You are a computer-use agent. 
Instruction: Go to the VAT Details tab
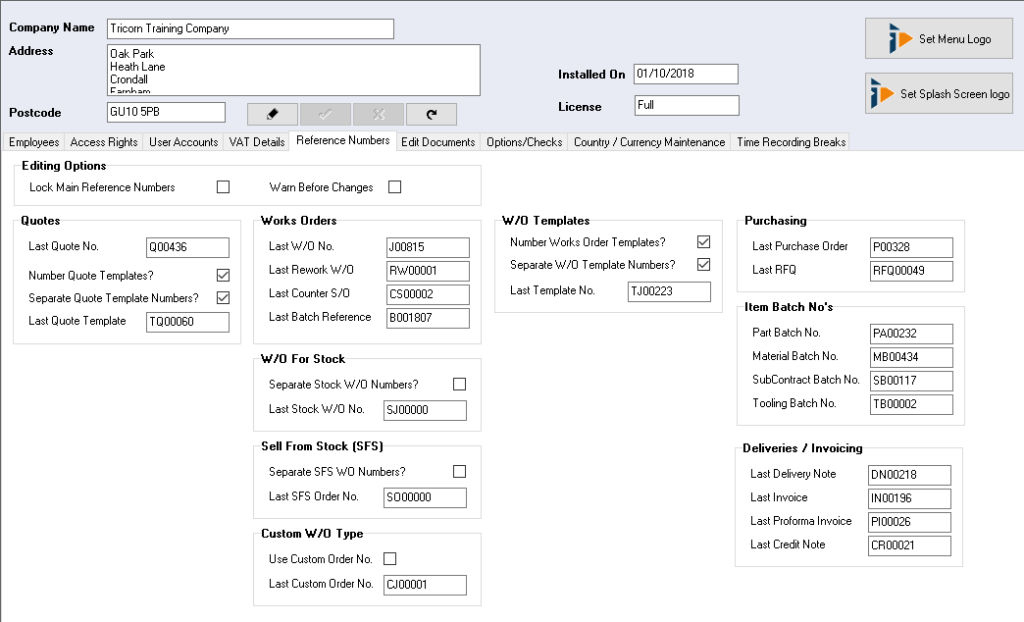click(256, 142)
